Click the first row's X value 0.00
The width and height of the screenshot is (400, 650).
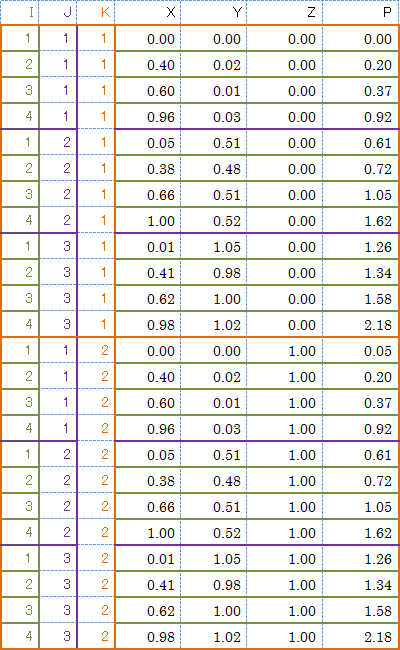[148, 39]
